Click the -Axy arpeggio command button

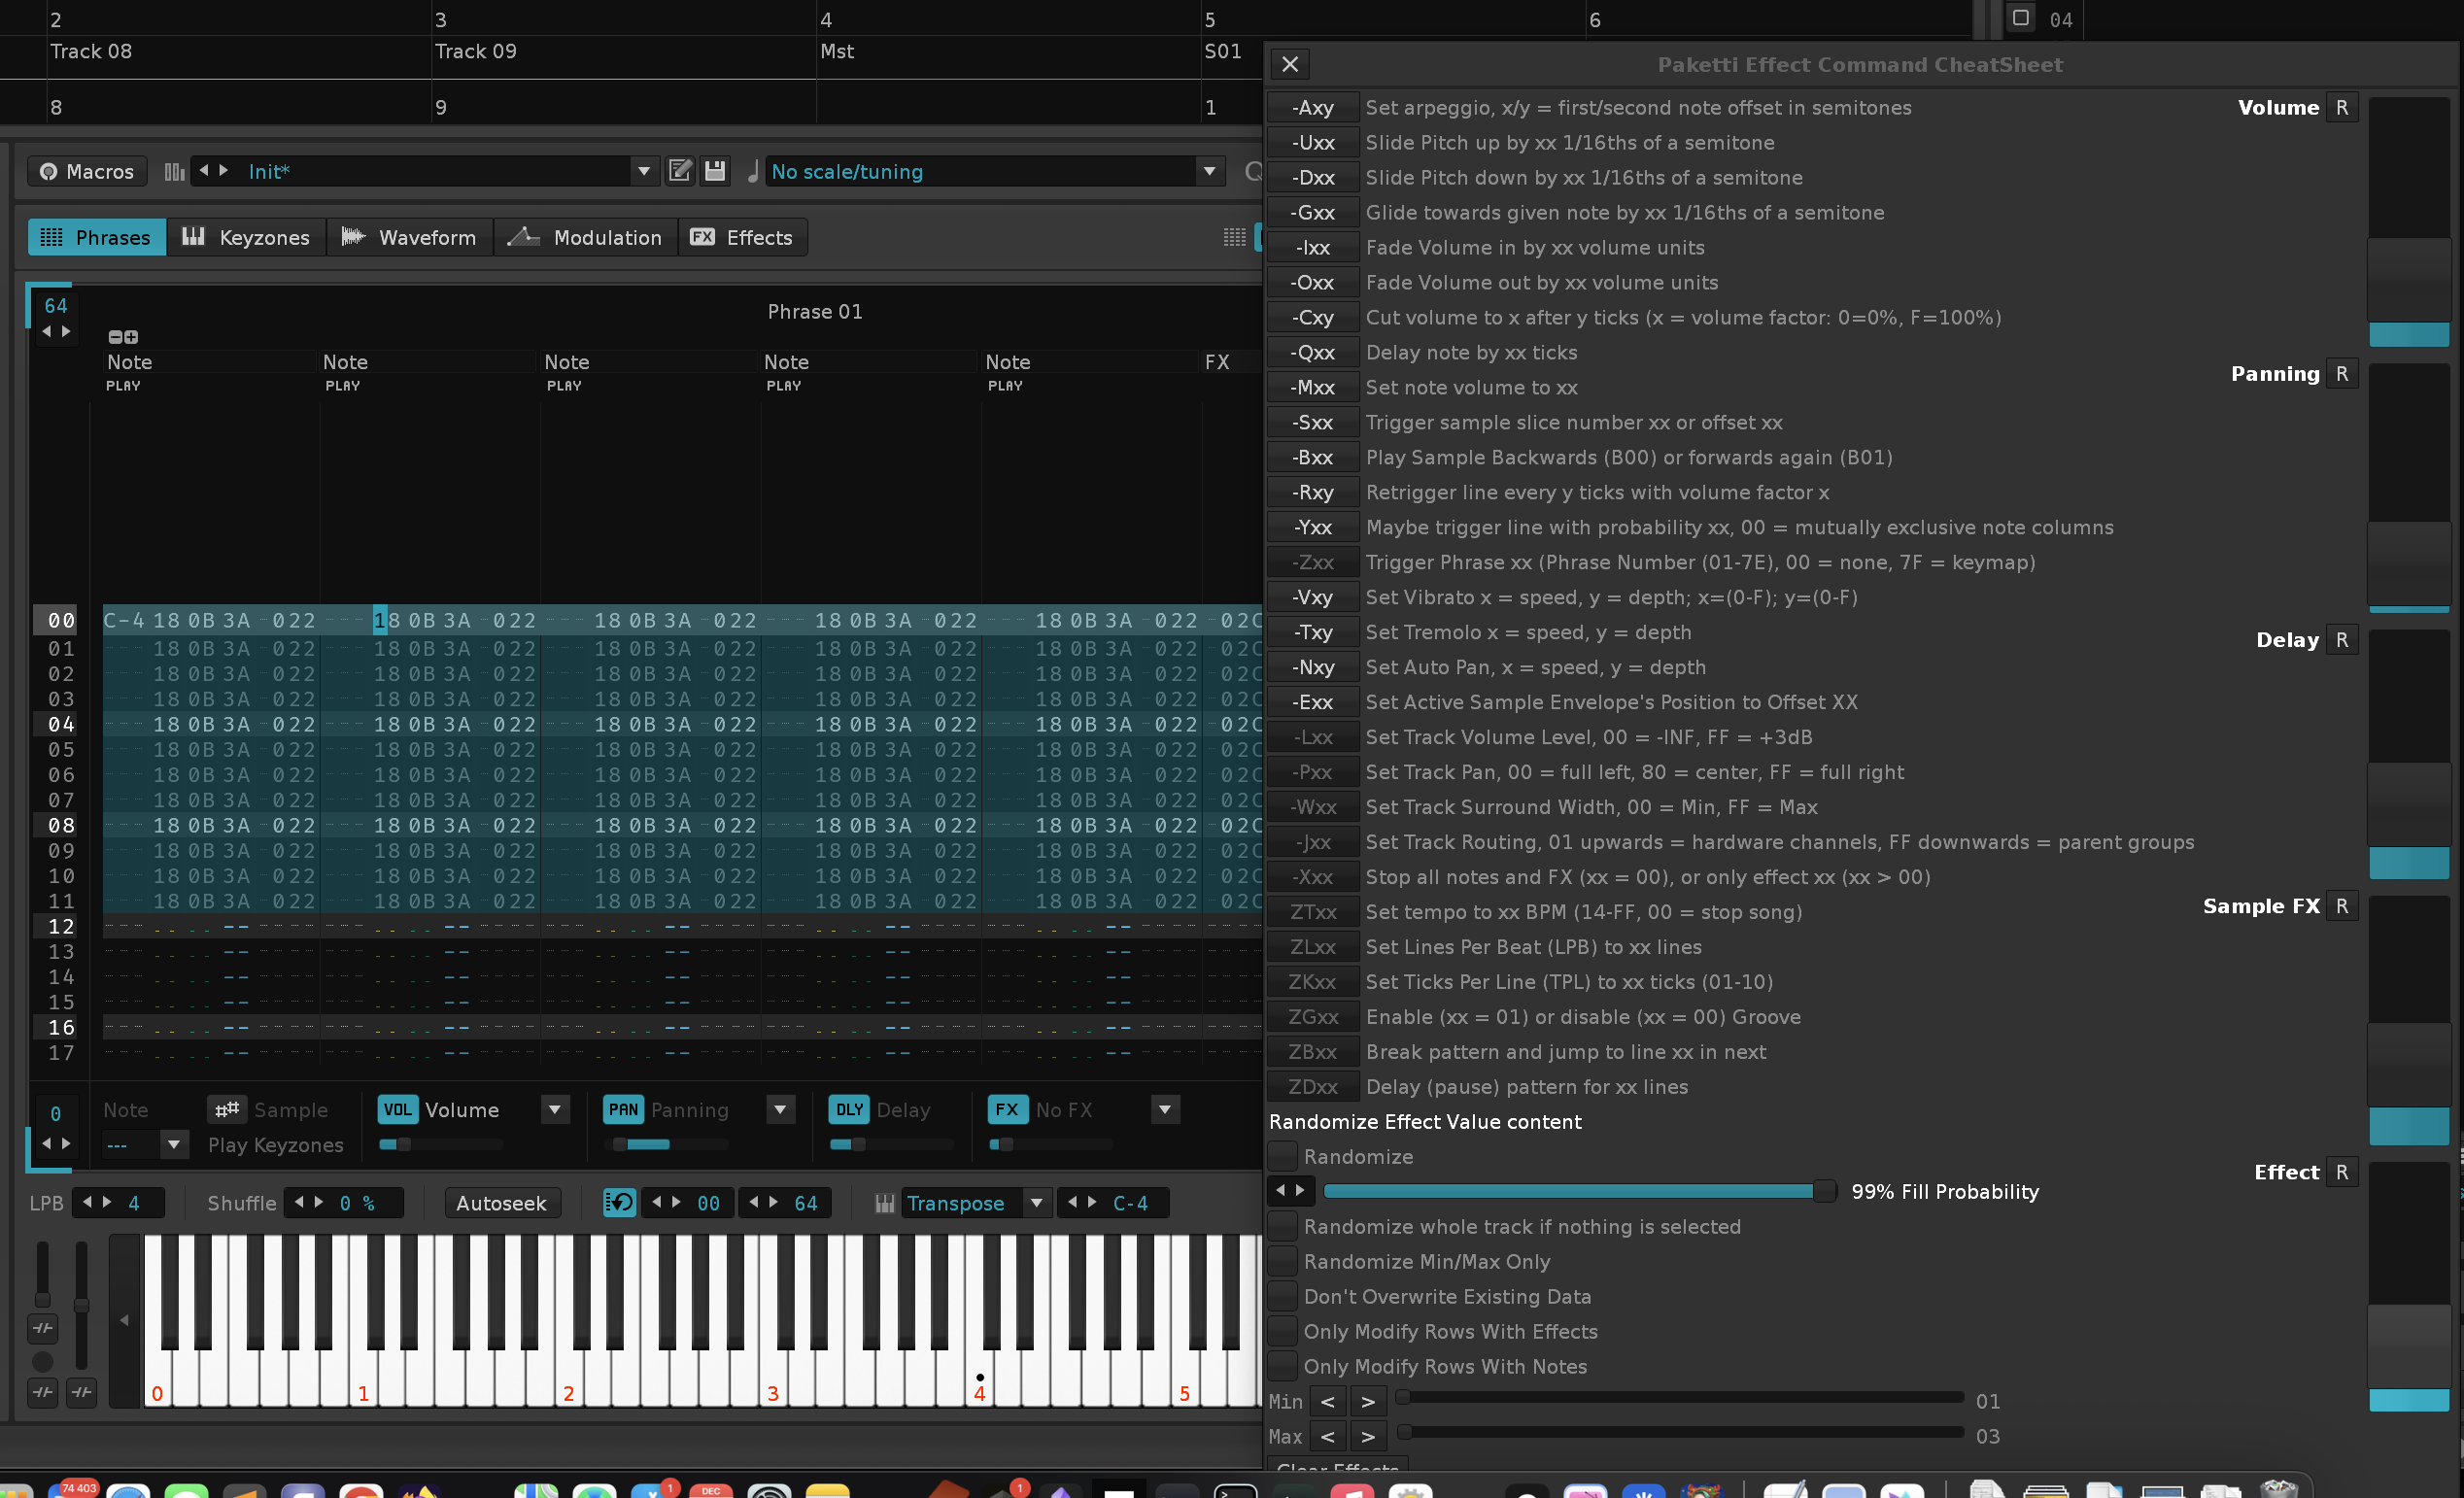tap(1312, 107)
